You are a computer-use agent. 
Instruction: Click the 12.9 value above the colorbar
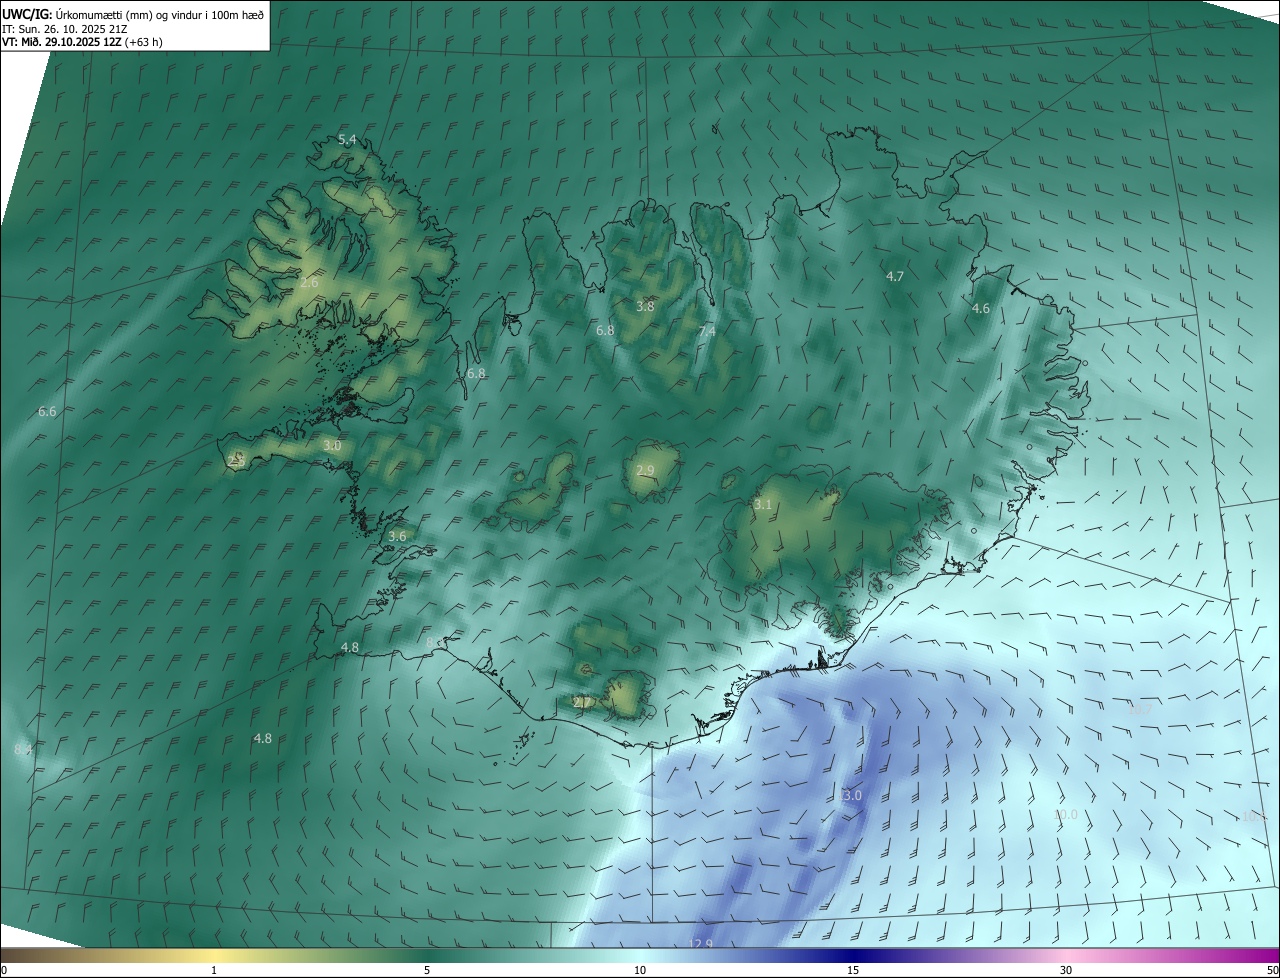pos(701,943)
